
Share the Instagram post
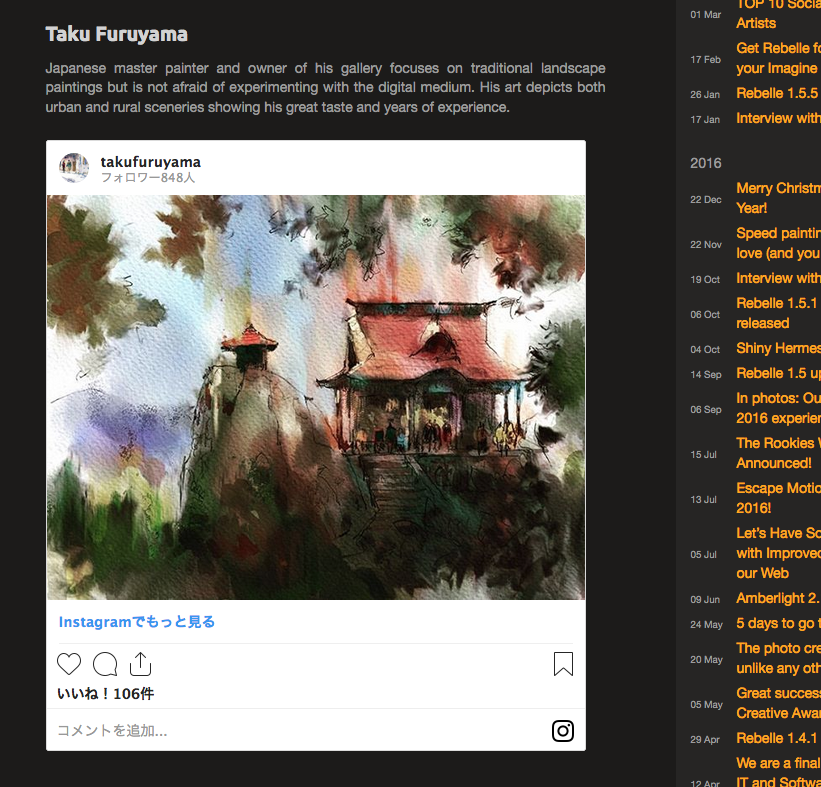140,664
